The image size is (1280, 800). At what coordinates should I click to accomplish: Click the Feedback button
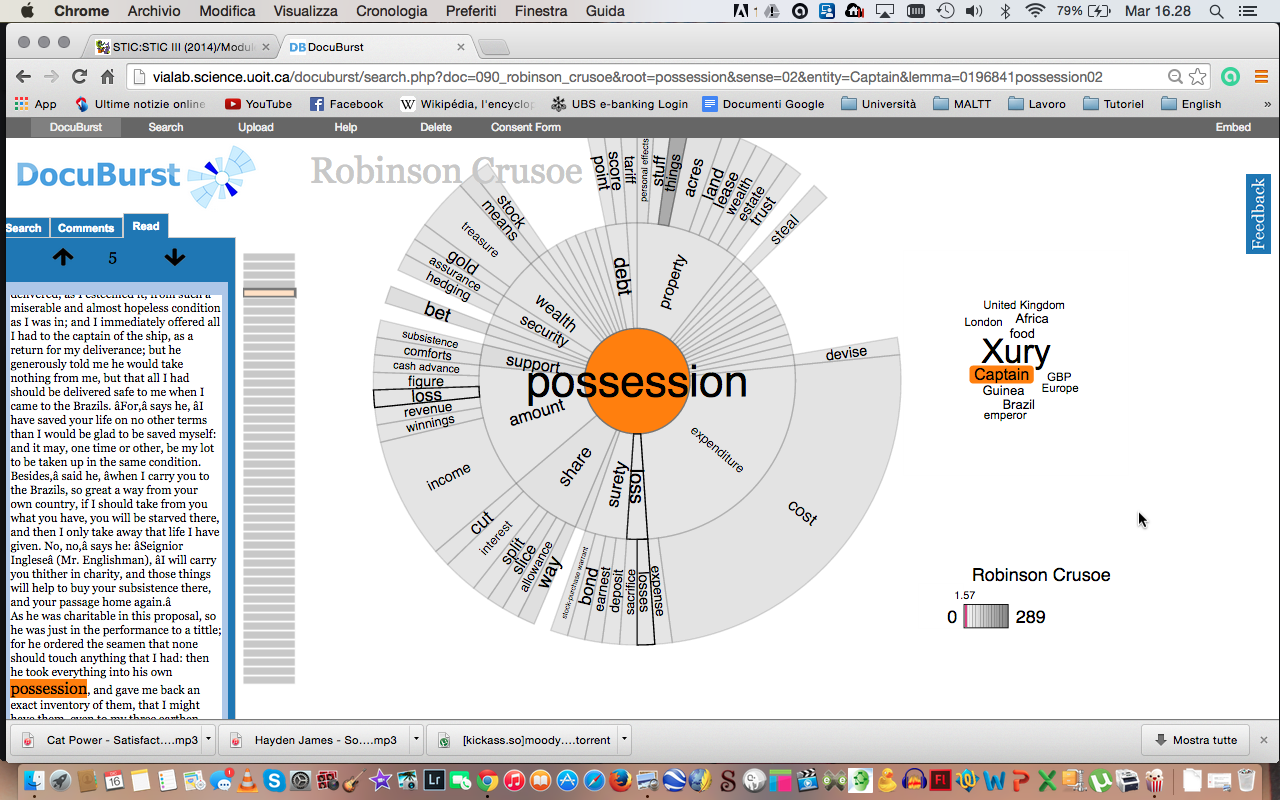pos(1258,214)
